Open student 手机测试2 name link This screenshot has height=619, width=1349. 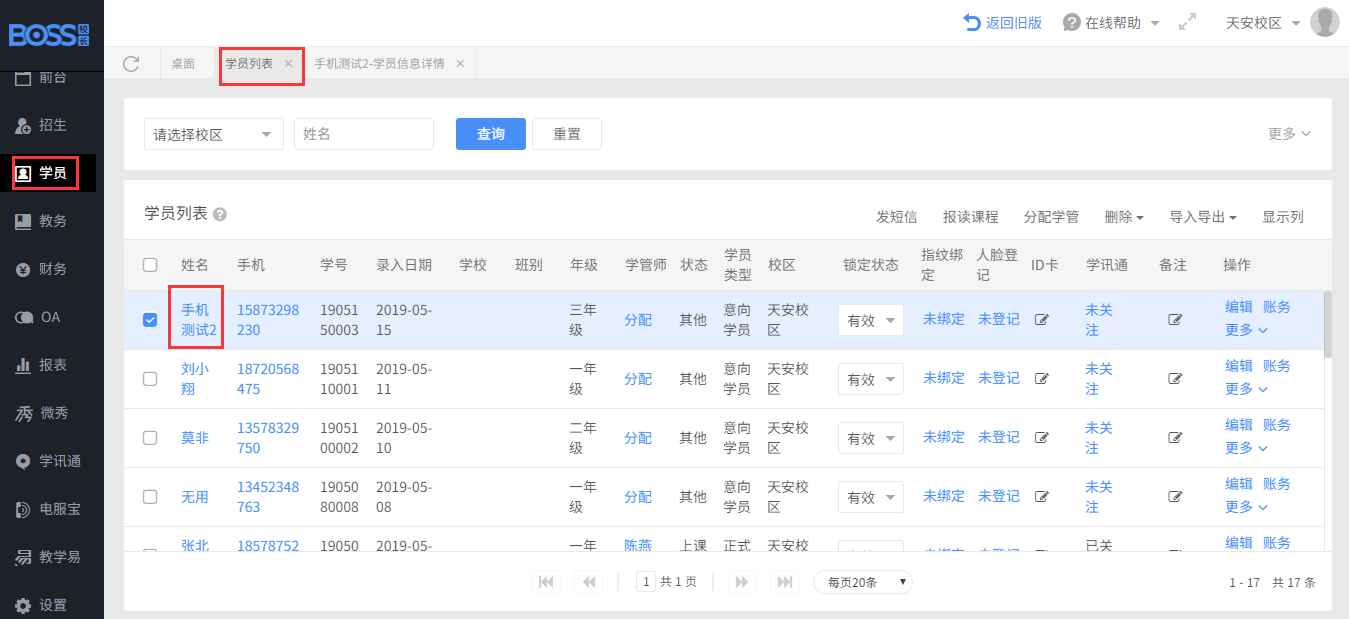click(x=197, y=319)
